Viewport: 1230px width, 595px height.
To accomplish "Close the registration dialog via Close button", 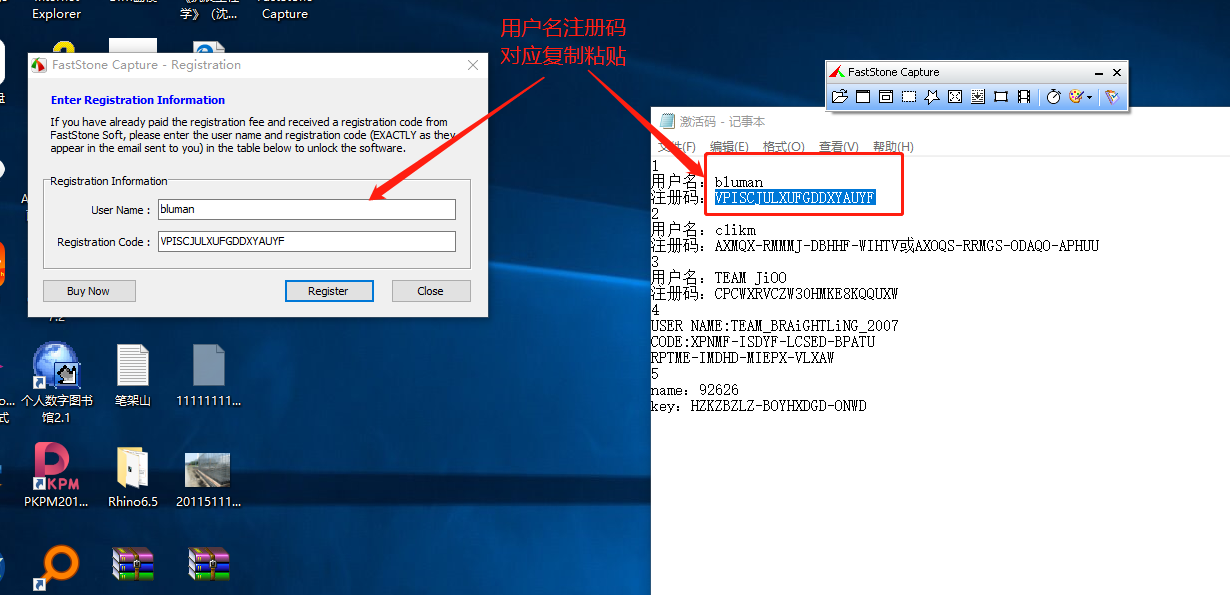I will coord(431,290).
